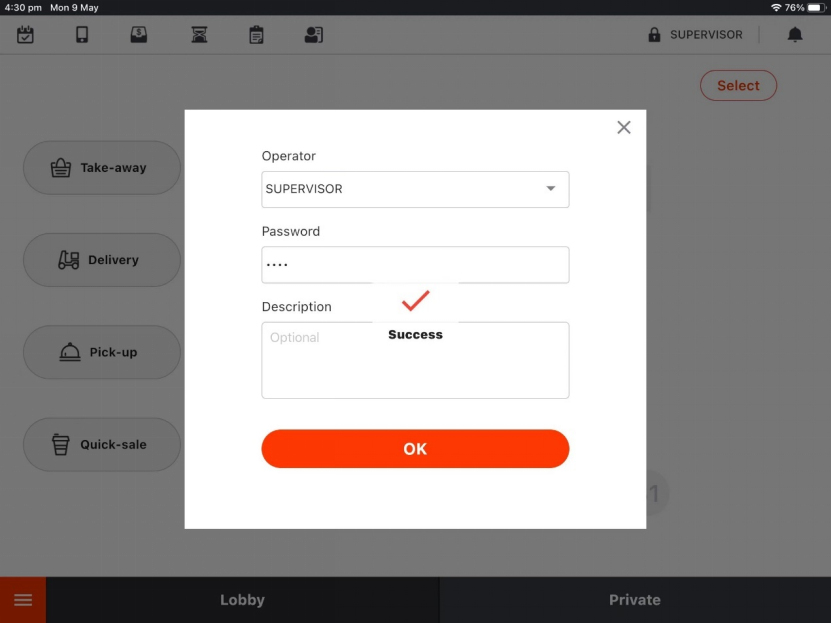Open the calendar reservations icon
This screenshot has width=831, height=623.
coord(25,35)
